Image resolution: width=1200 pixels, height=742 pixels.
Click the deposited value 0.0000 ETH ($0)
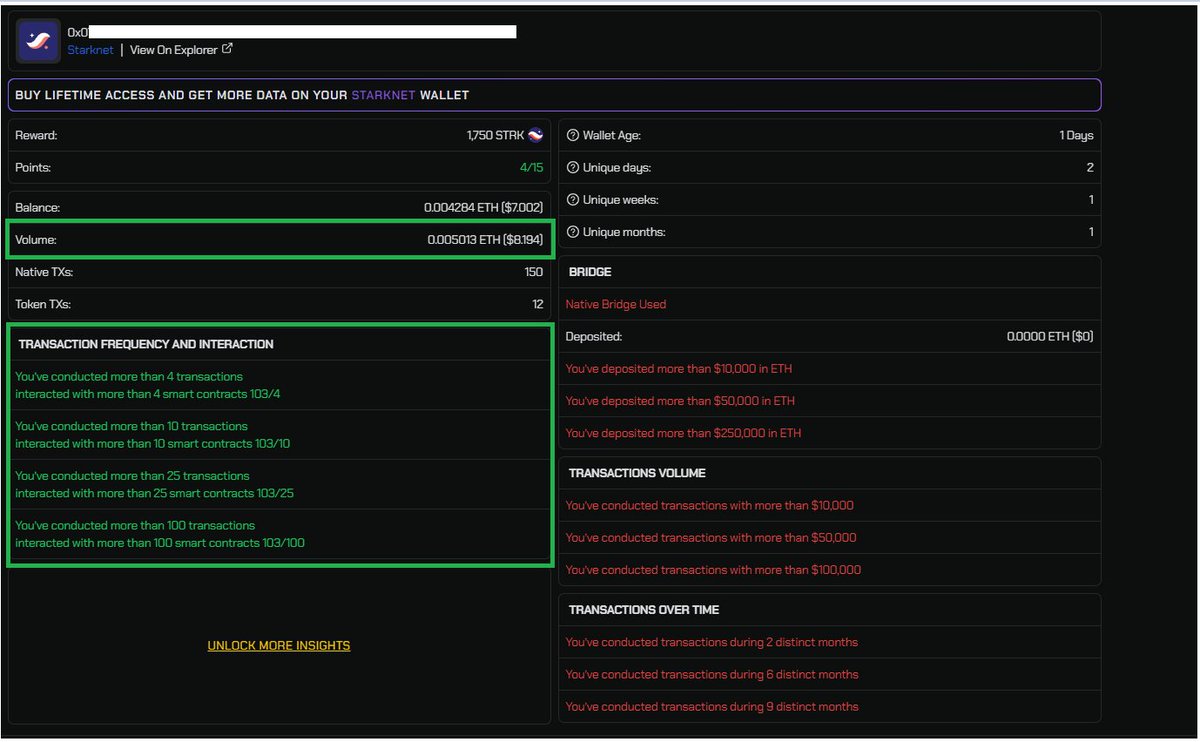click(1050, 337)
